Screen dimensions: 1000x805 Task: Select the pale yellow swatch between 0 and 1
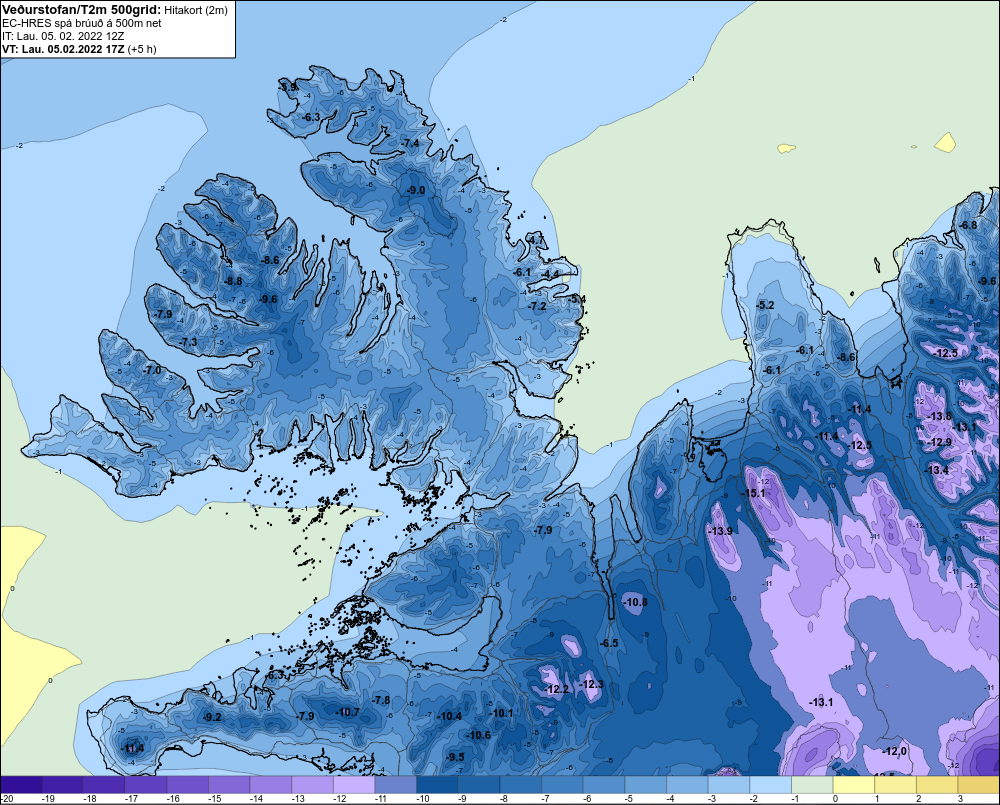(853, 785)
